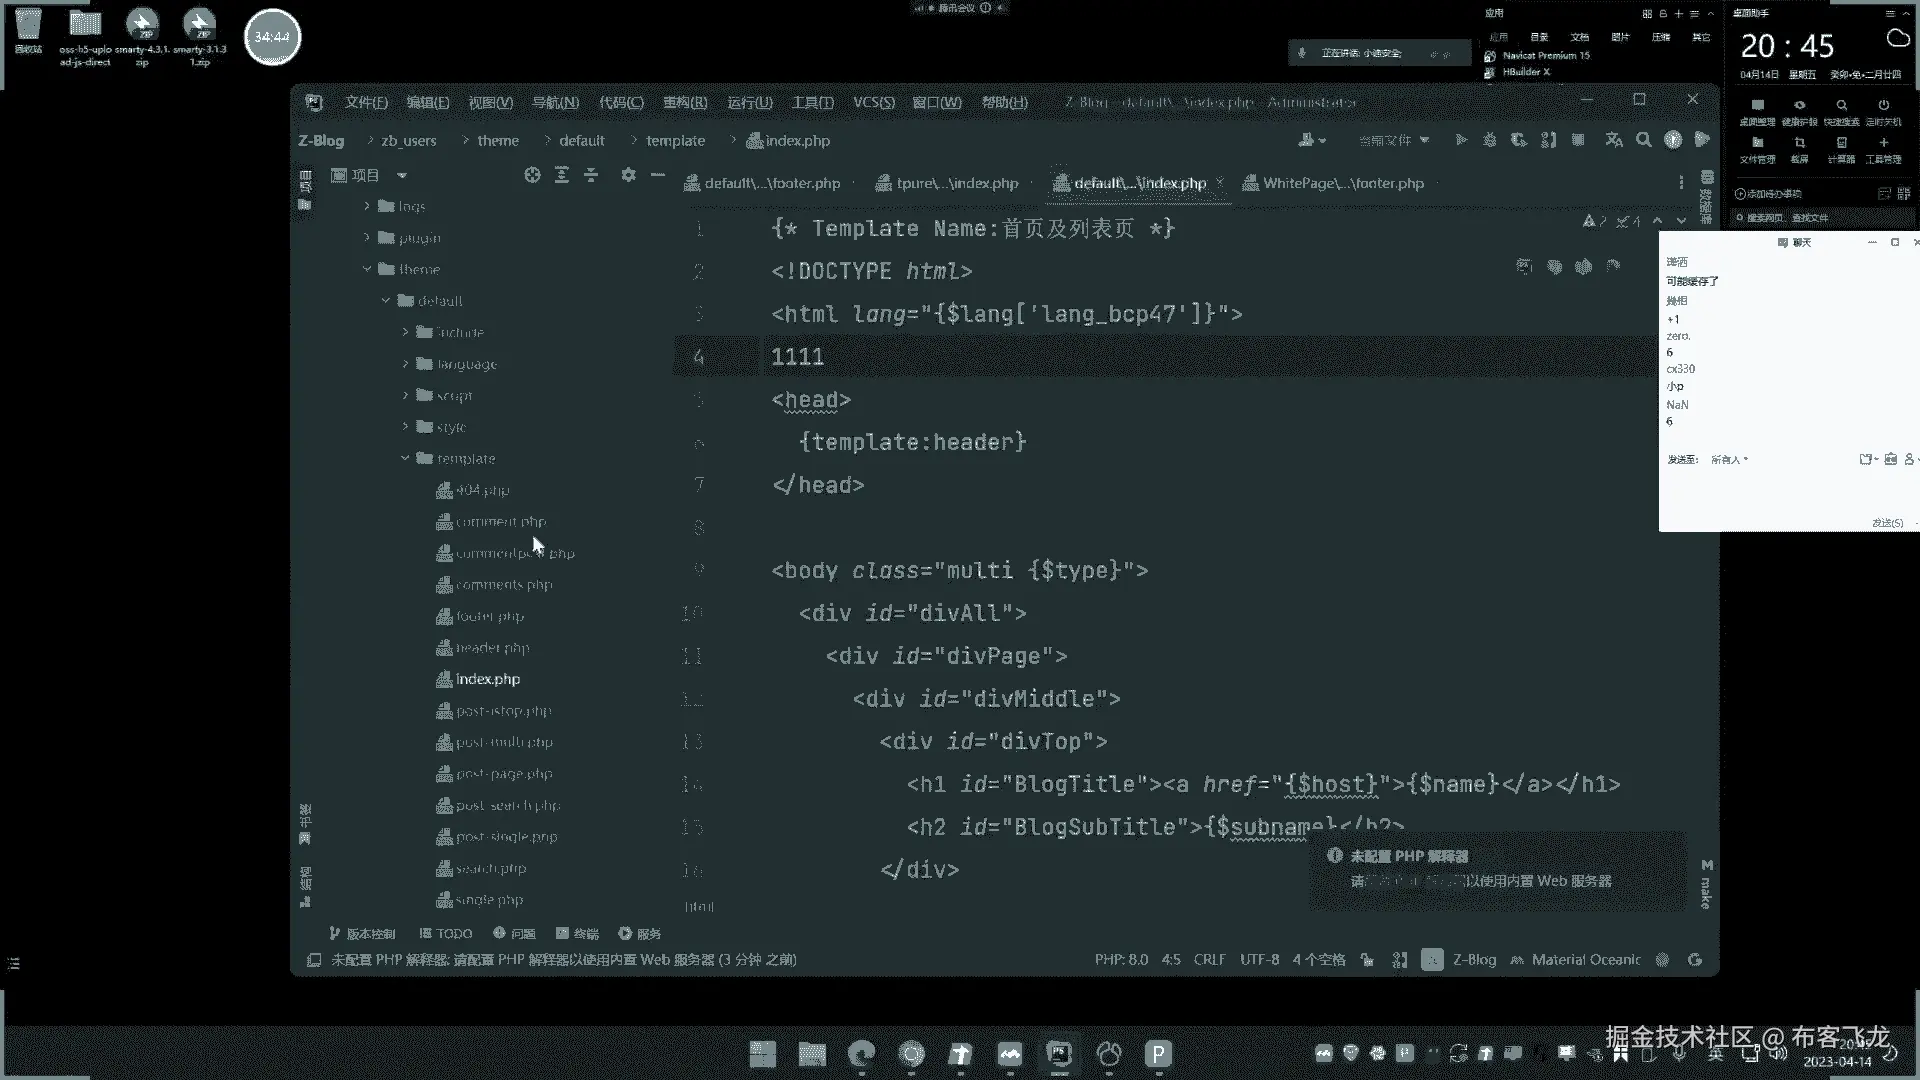This screenshot has height=1080, width=1920.
Task: Expand the language folder
Action: click(x=405, y=364)
